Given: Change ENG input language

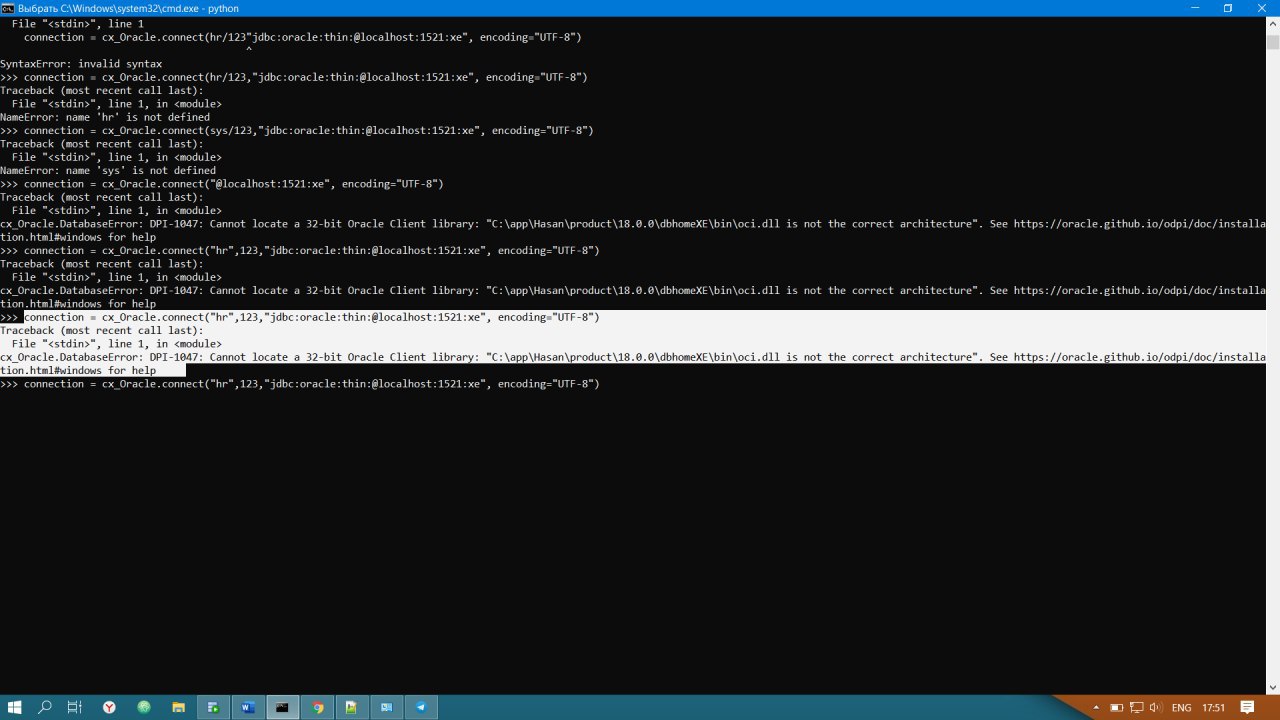Looking at the screenshot, I should pyautogui.click(x=1181, y=707).
